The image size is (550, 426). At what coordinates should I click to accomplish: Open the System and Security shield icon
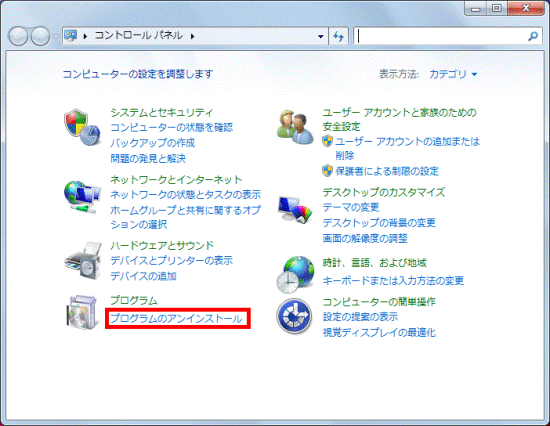coord(82,127)
